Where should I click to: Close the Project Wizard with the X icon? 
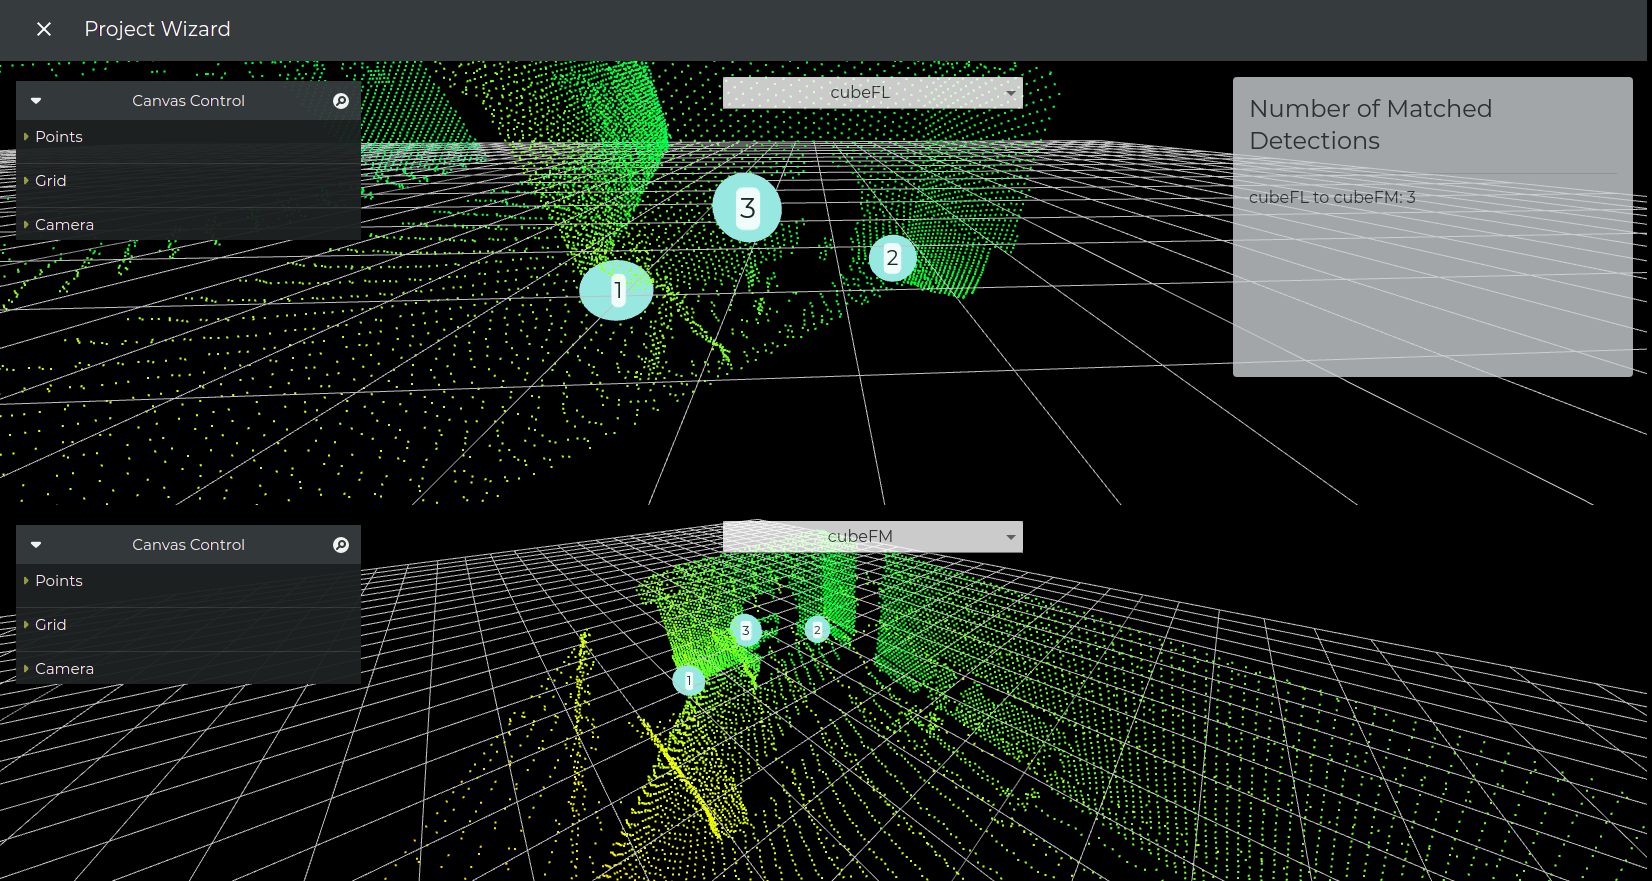pos(44,29)
